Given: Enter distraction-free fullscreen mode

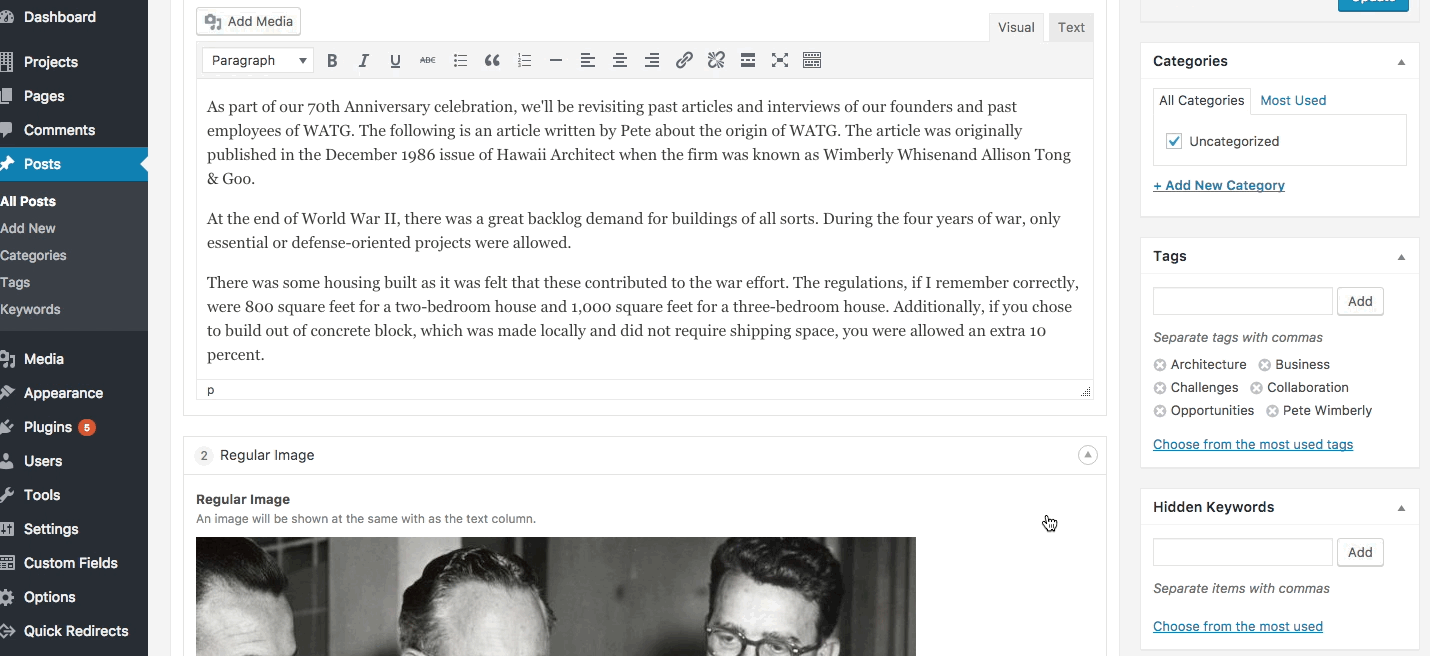Looking at the screenshot, I should 780,61.
